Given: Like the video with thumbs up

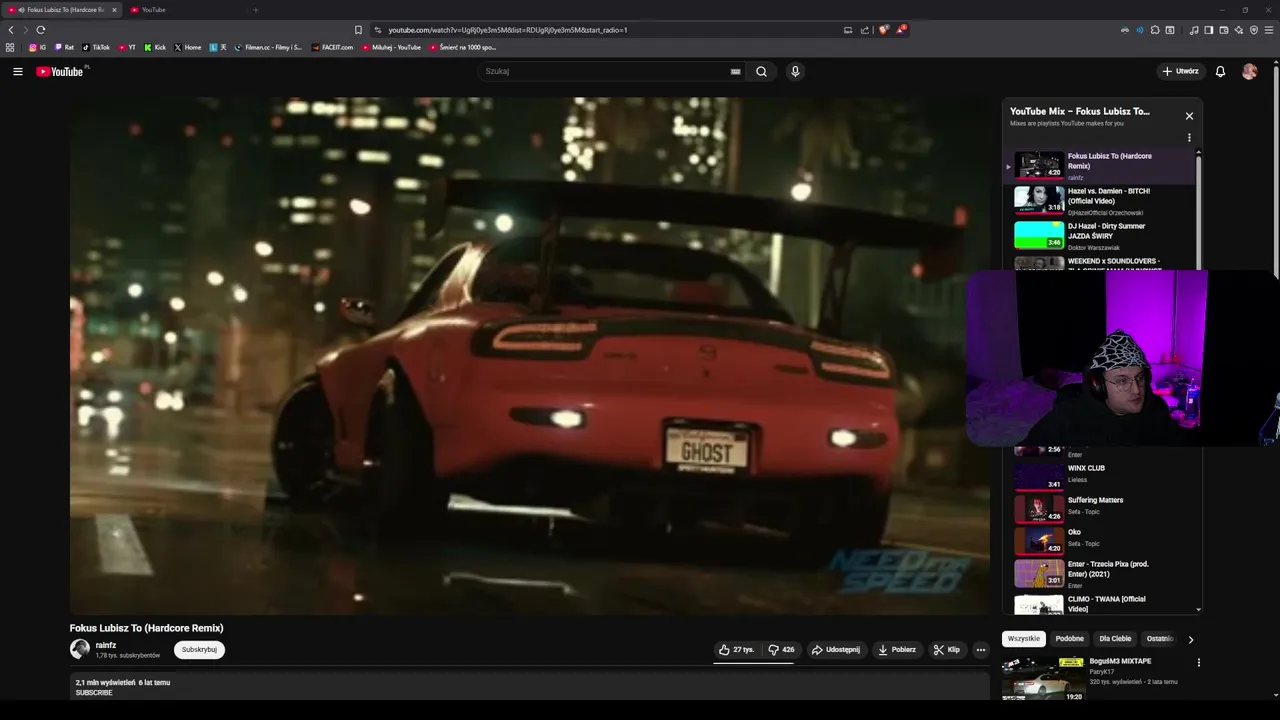Looking at the screenshot, I should click(737, 650).
